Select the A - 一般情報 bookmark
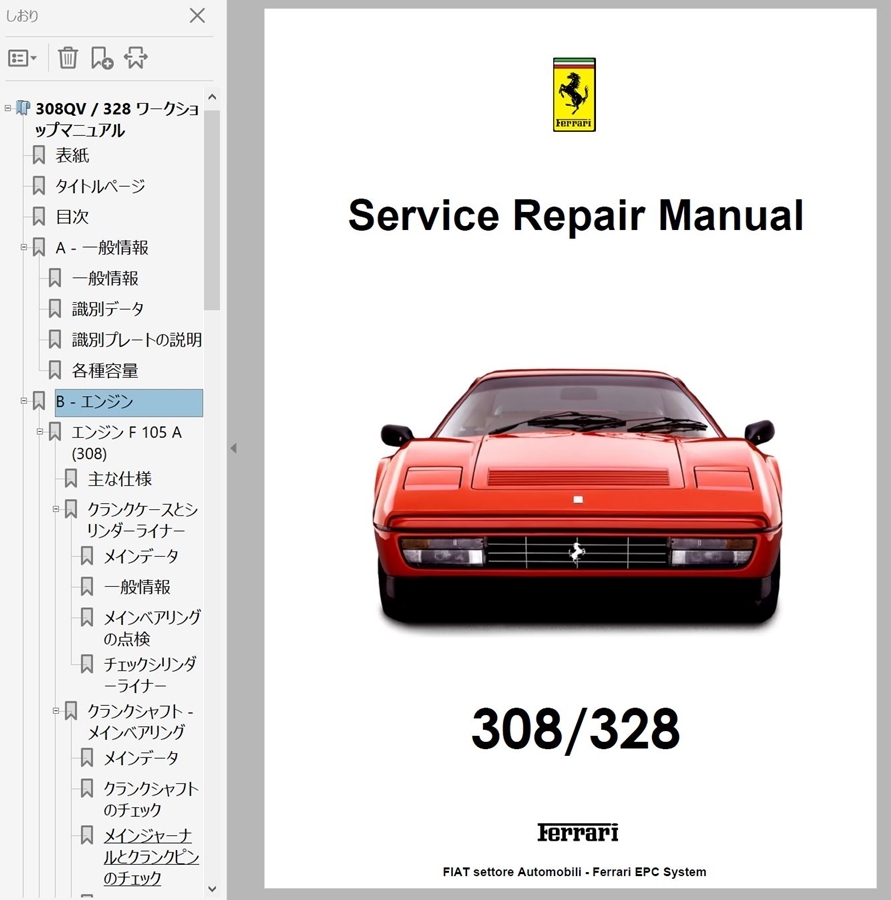Viewport: 891px width, 900px height. tap(102, 248)
